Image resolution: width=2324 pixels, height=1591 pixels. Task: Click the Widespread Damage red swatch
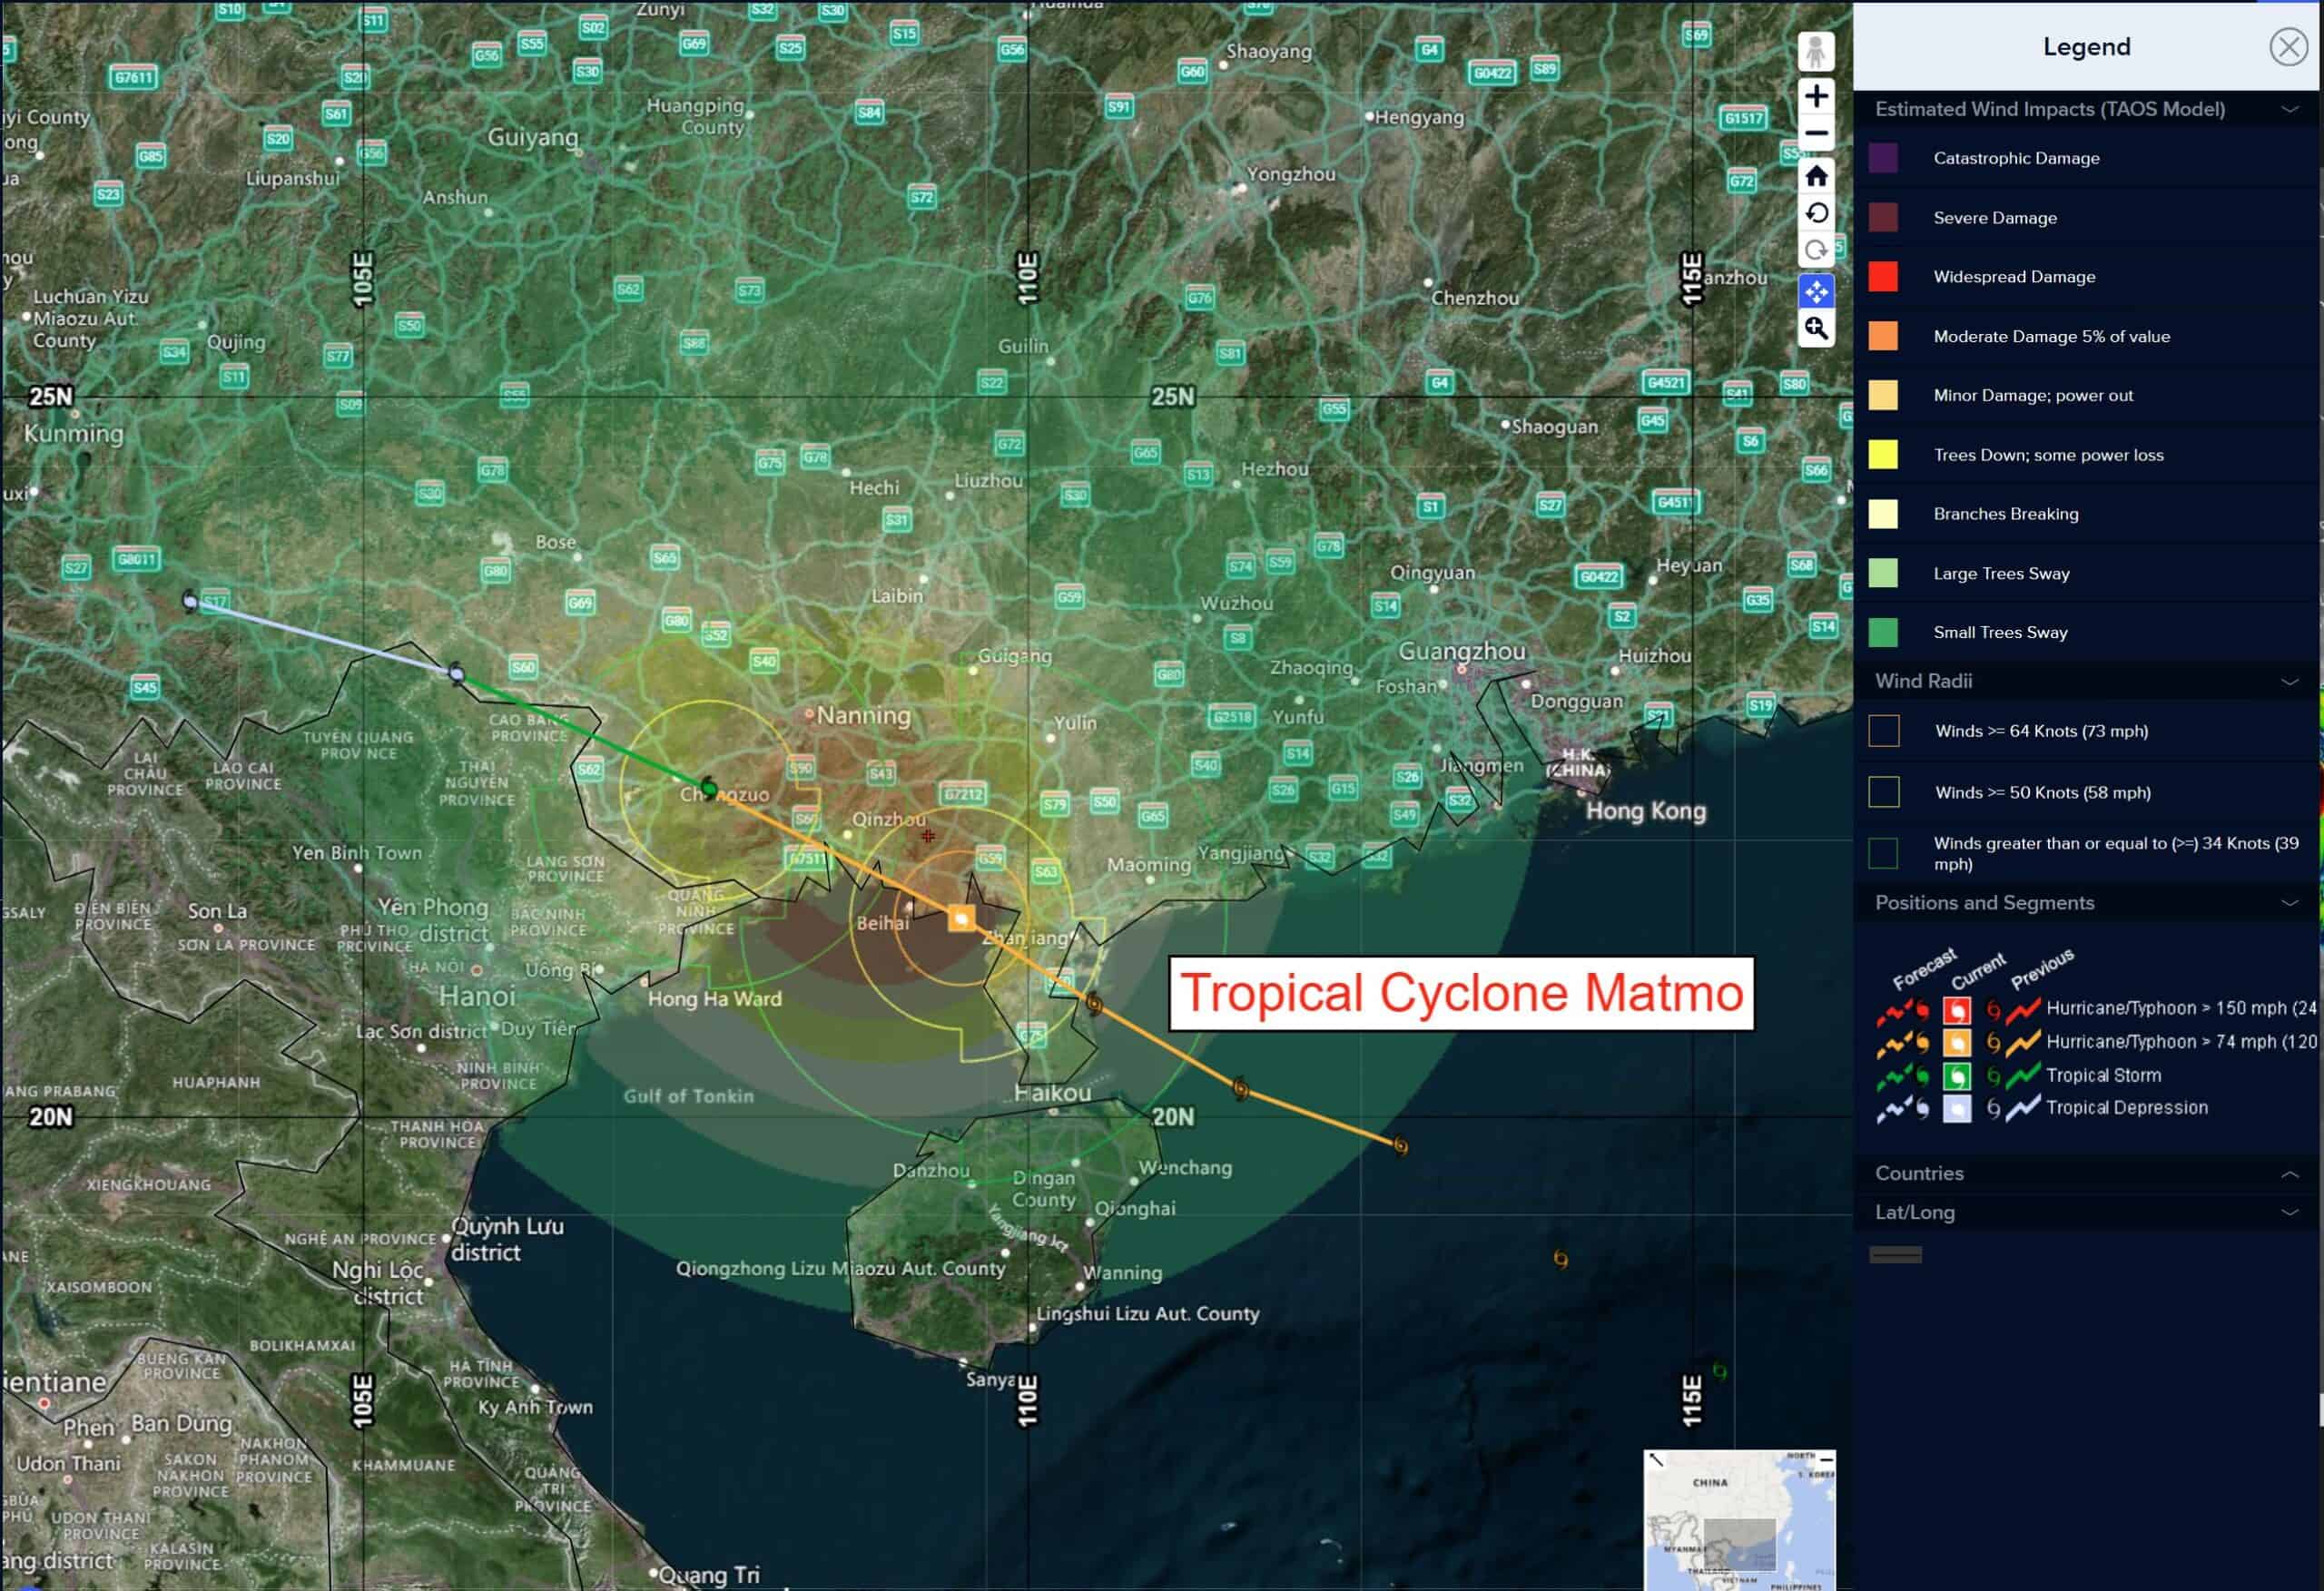[x=1883, y=277]
